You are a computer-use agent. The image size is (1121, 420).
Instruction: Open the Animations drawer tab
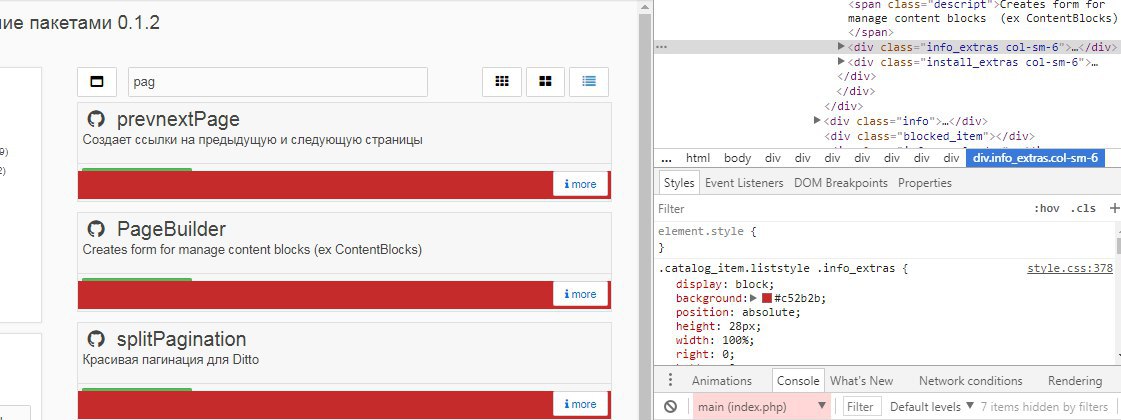click(x=721, y=381)
